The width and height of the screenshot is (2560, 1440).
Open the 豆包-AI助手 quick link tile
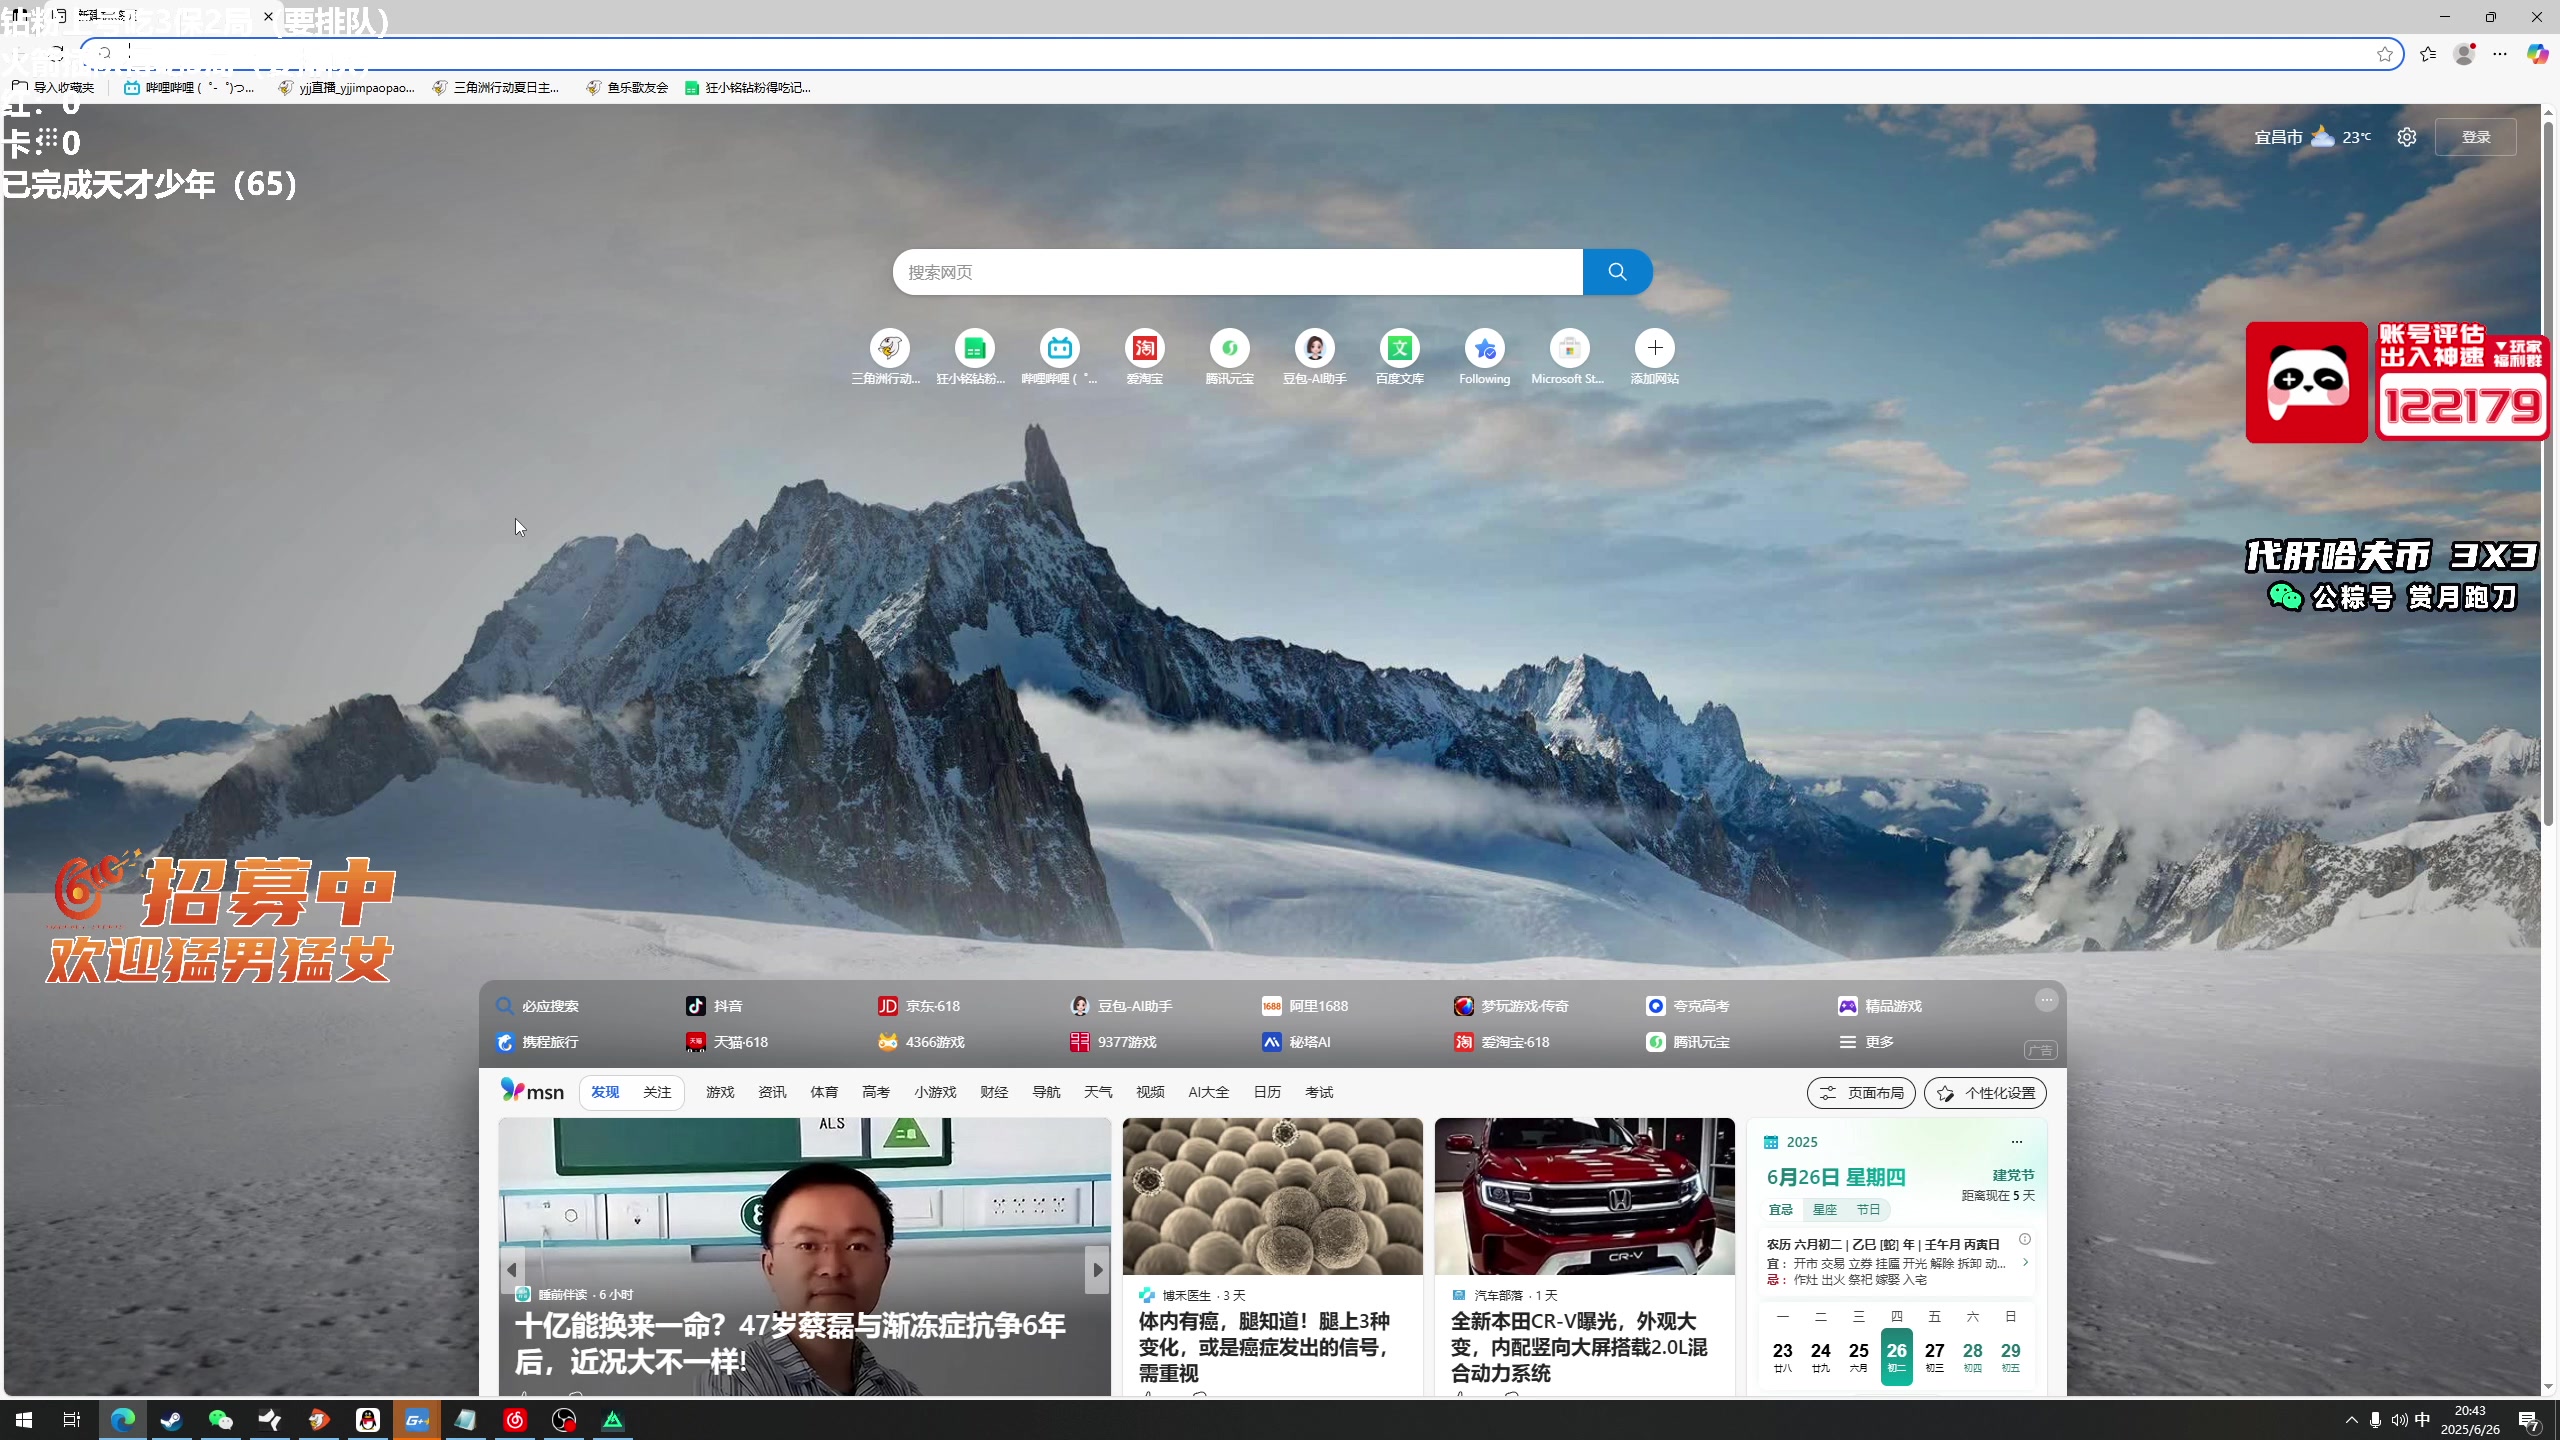(1314, 357)
